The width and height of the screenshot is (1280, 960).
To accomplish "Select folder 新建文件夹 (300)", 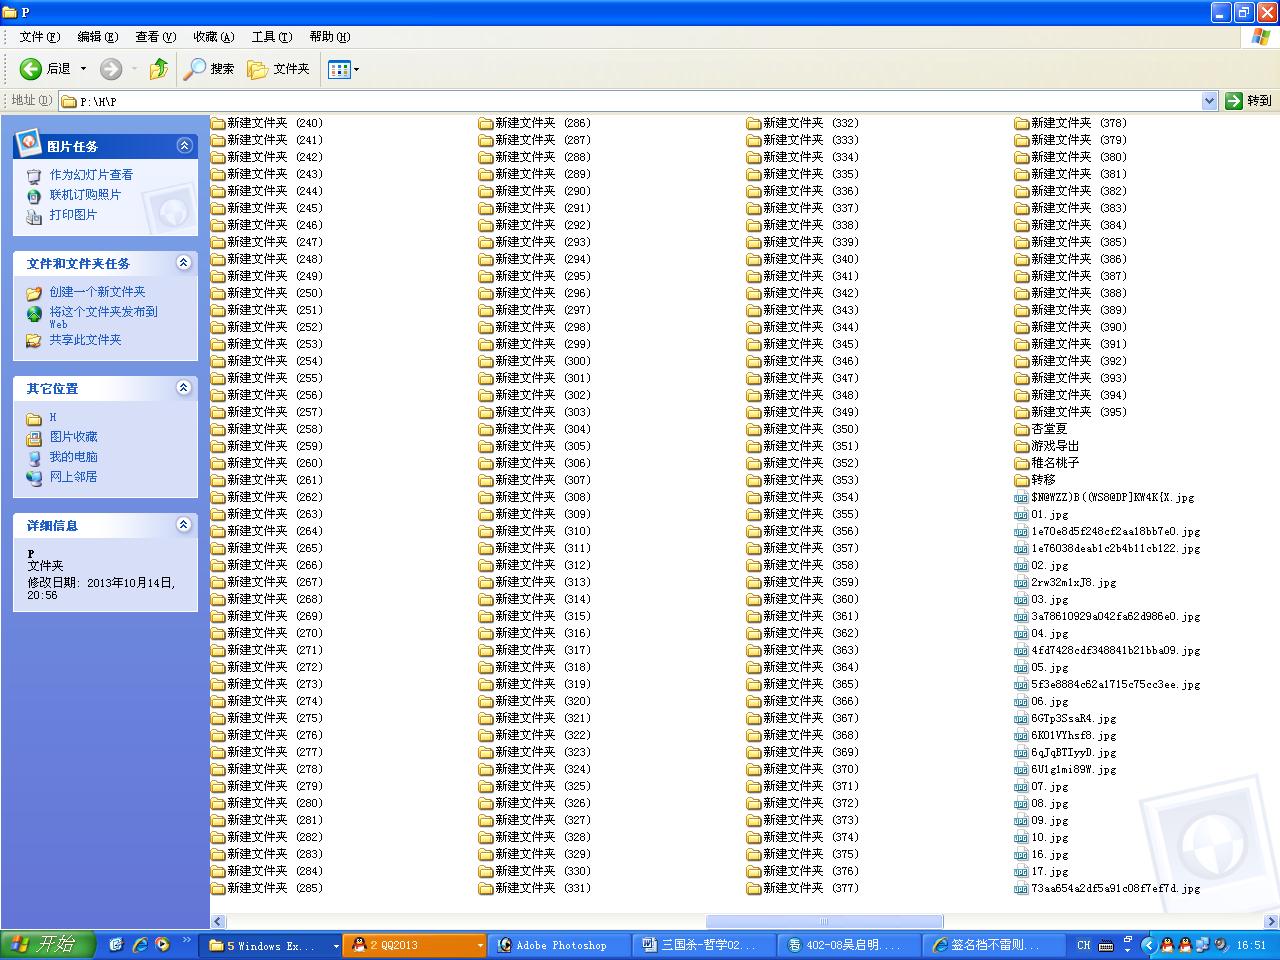I will coord(535,361).
